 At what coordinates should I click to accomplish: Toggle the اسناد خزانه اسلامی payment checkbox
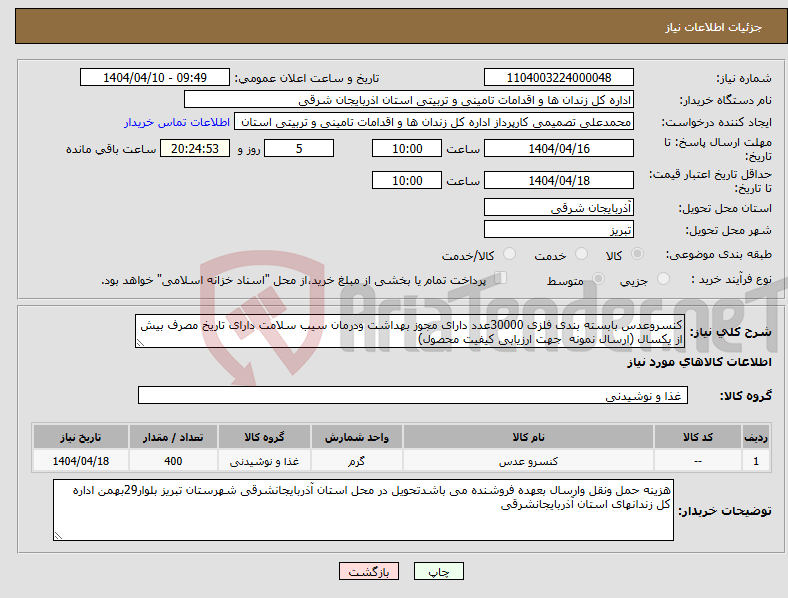point(500,278)
